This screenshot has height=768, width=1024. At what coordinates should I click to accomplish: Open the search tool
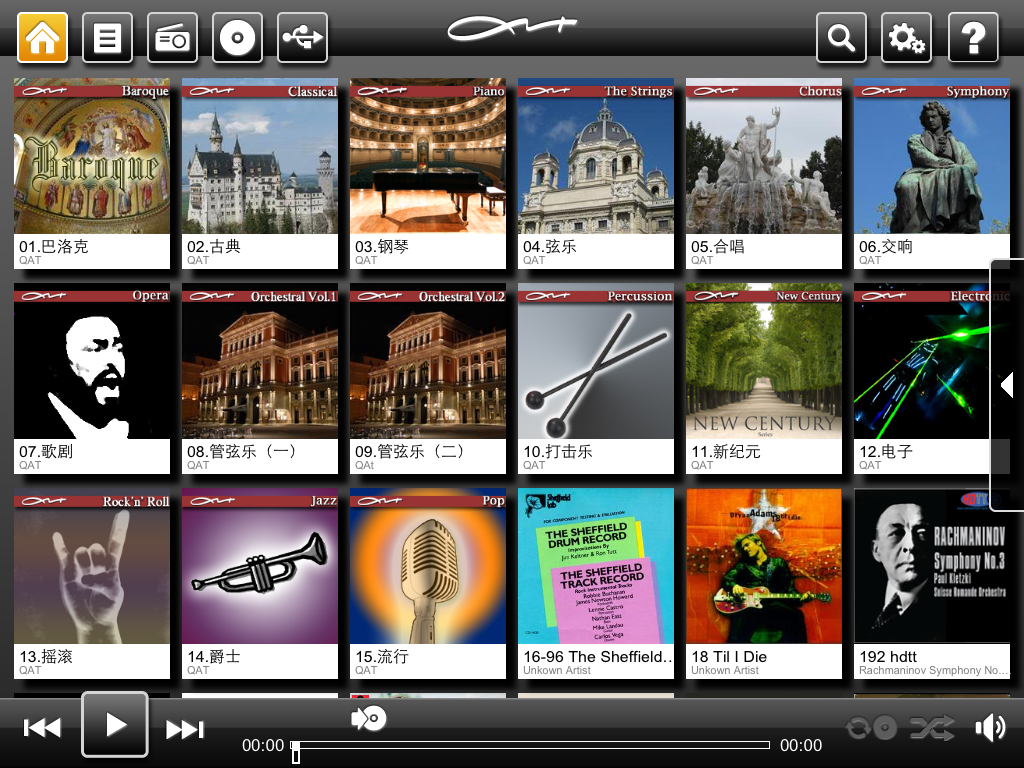[x=841, y=38]
